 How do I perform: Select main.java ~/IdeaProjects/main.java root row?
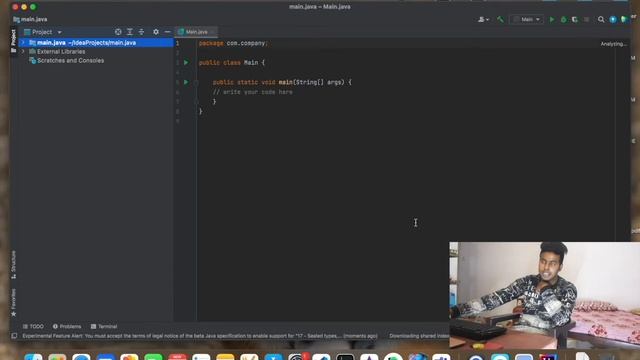point(96,42)
